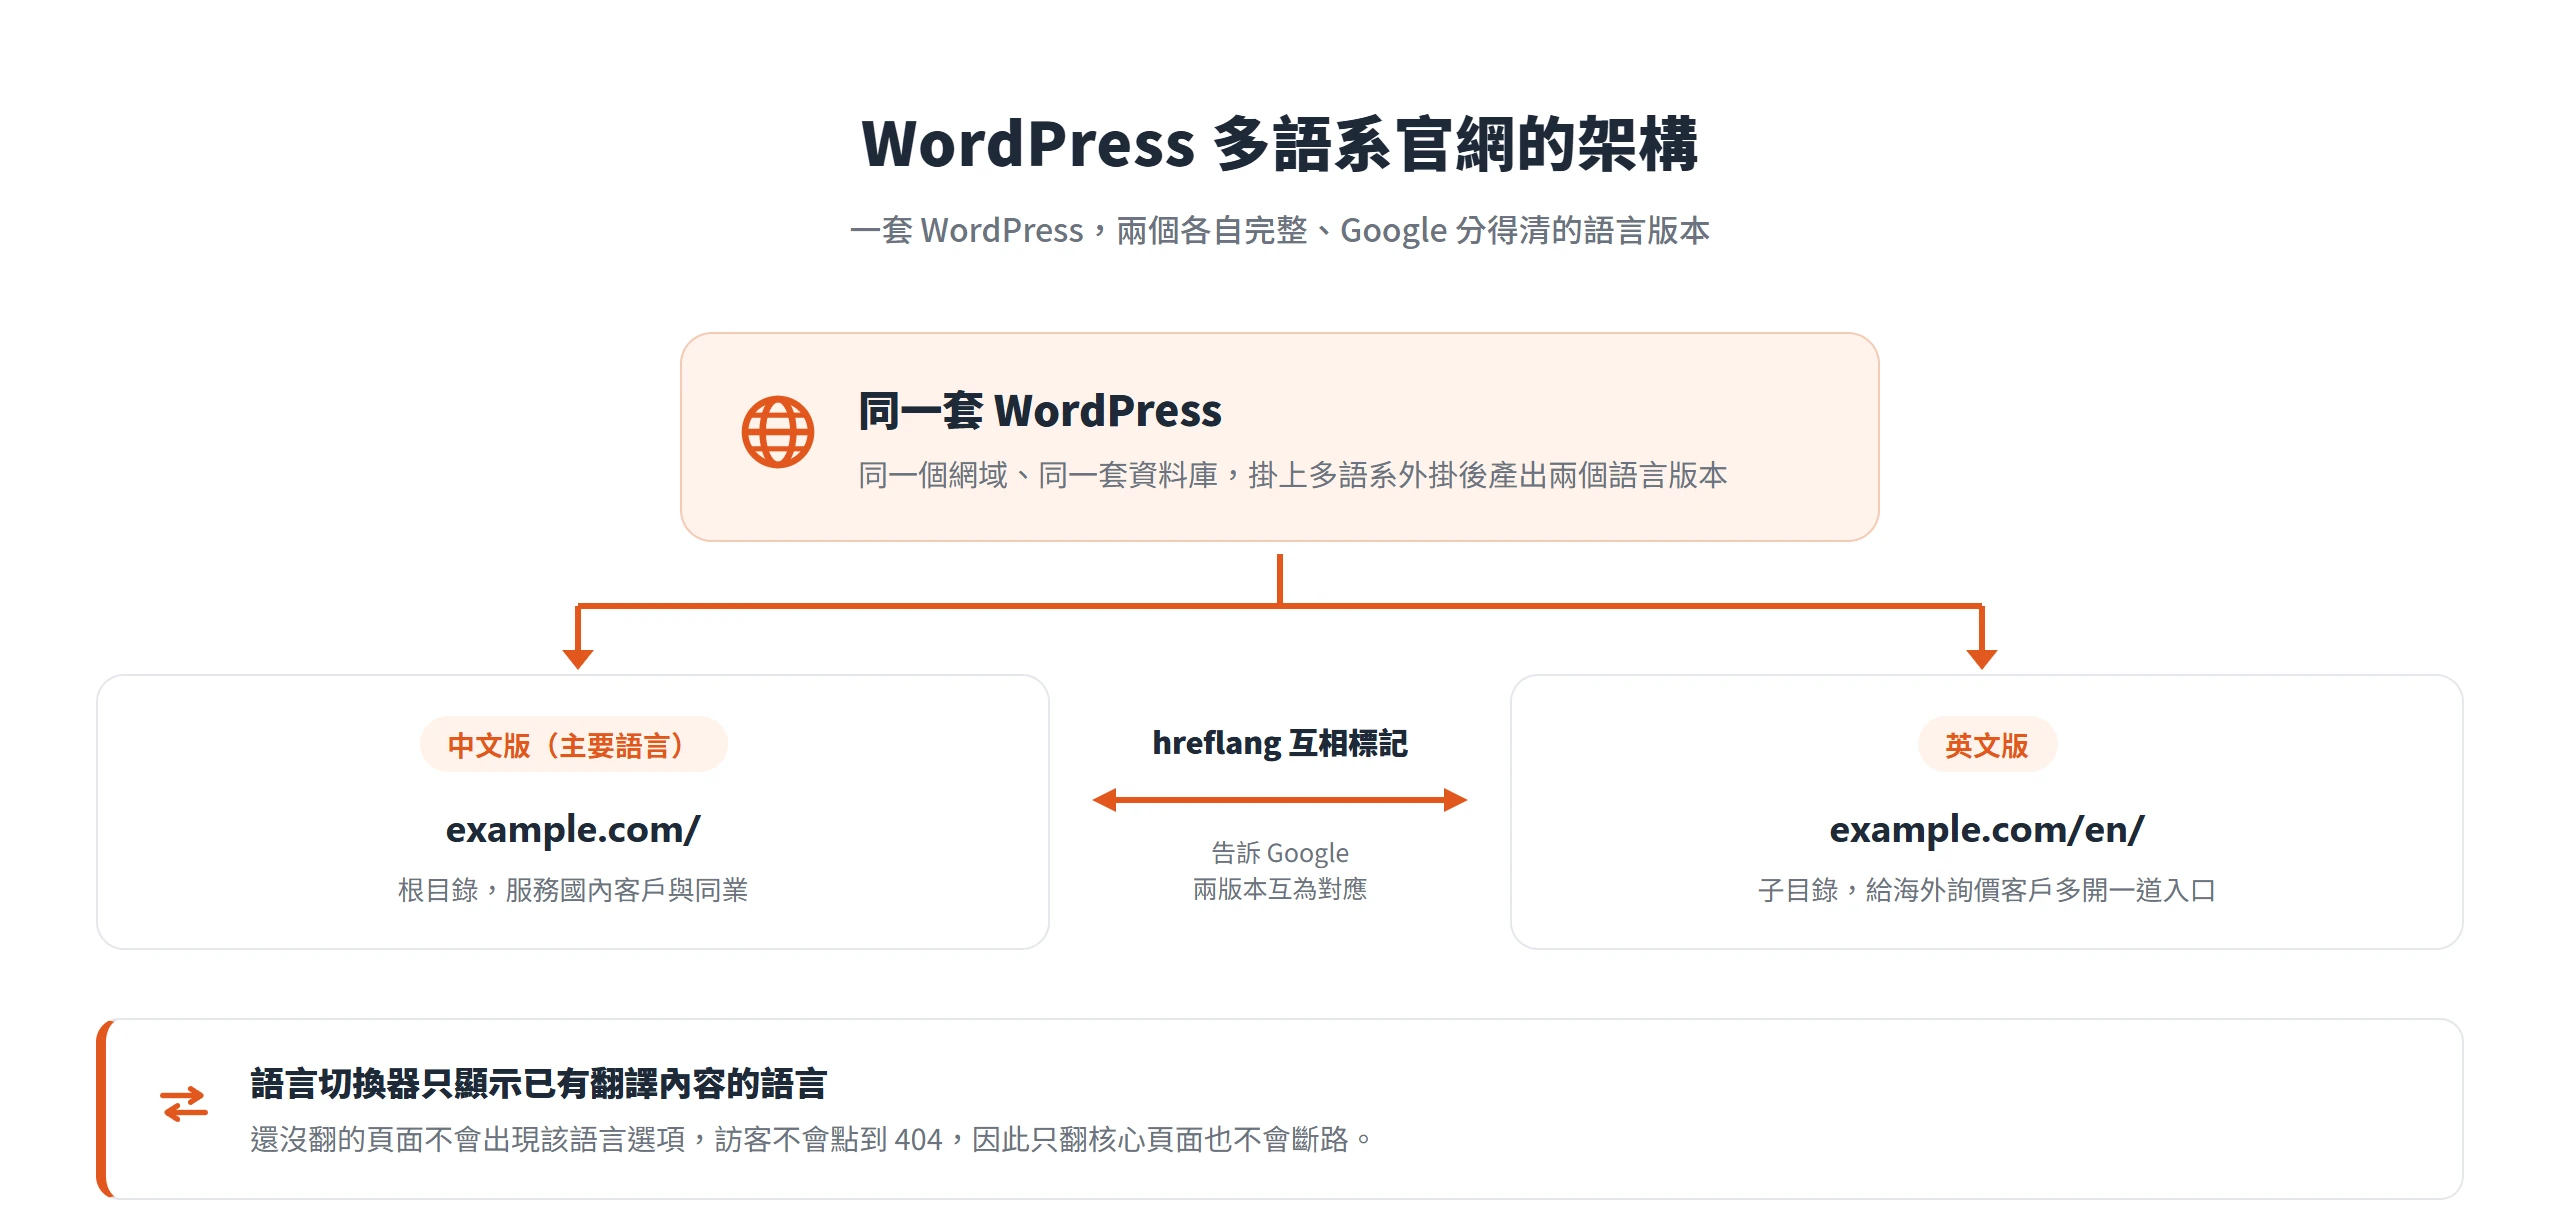The width and height of the screenshot is (2560, 1224).
Task: Click the heading '語言切換器只顯示已有翻譯內容的語言'
Action: tap(538, 1083)
